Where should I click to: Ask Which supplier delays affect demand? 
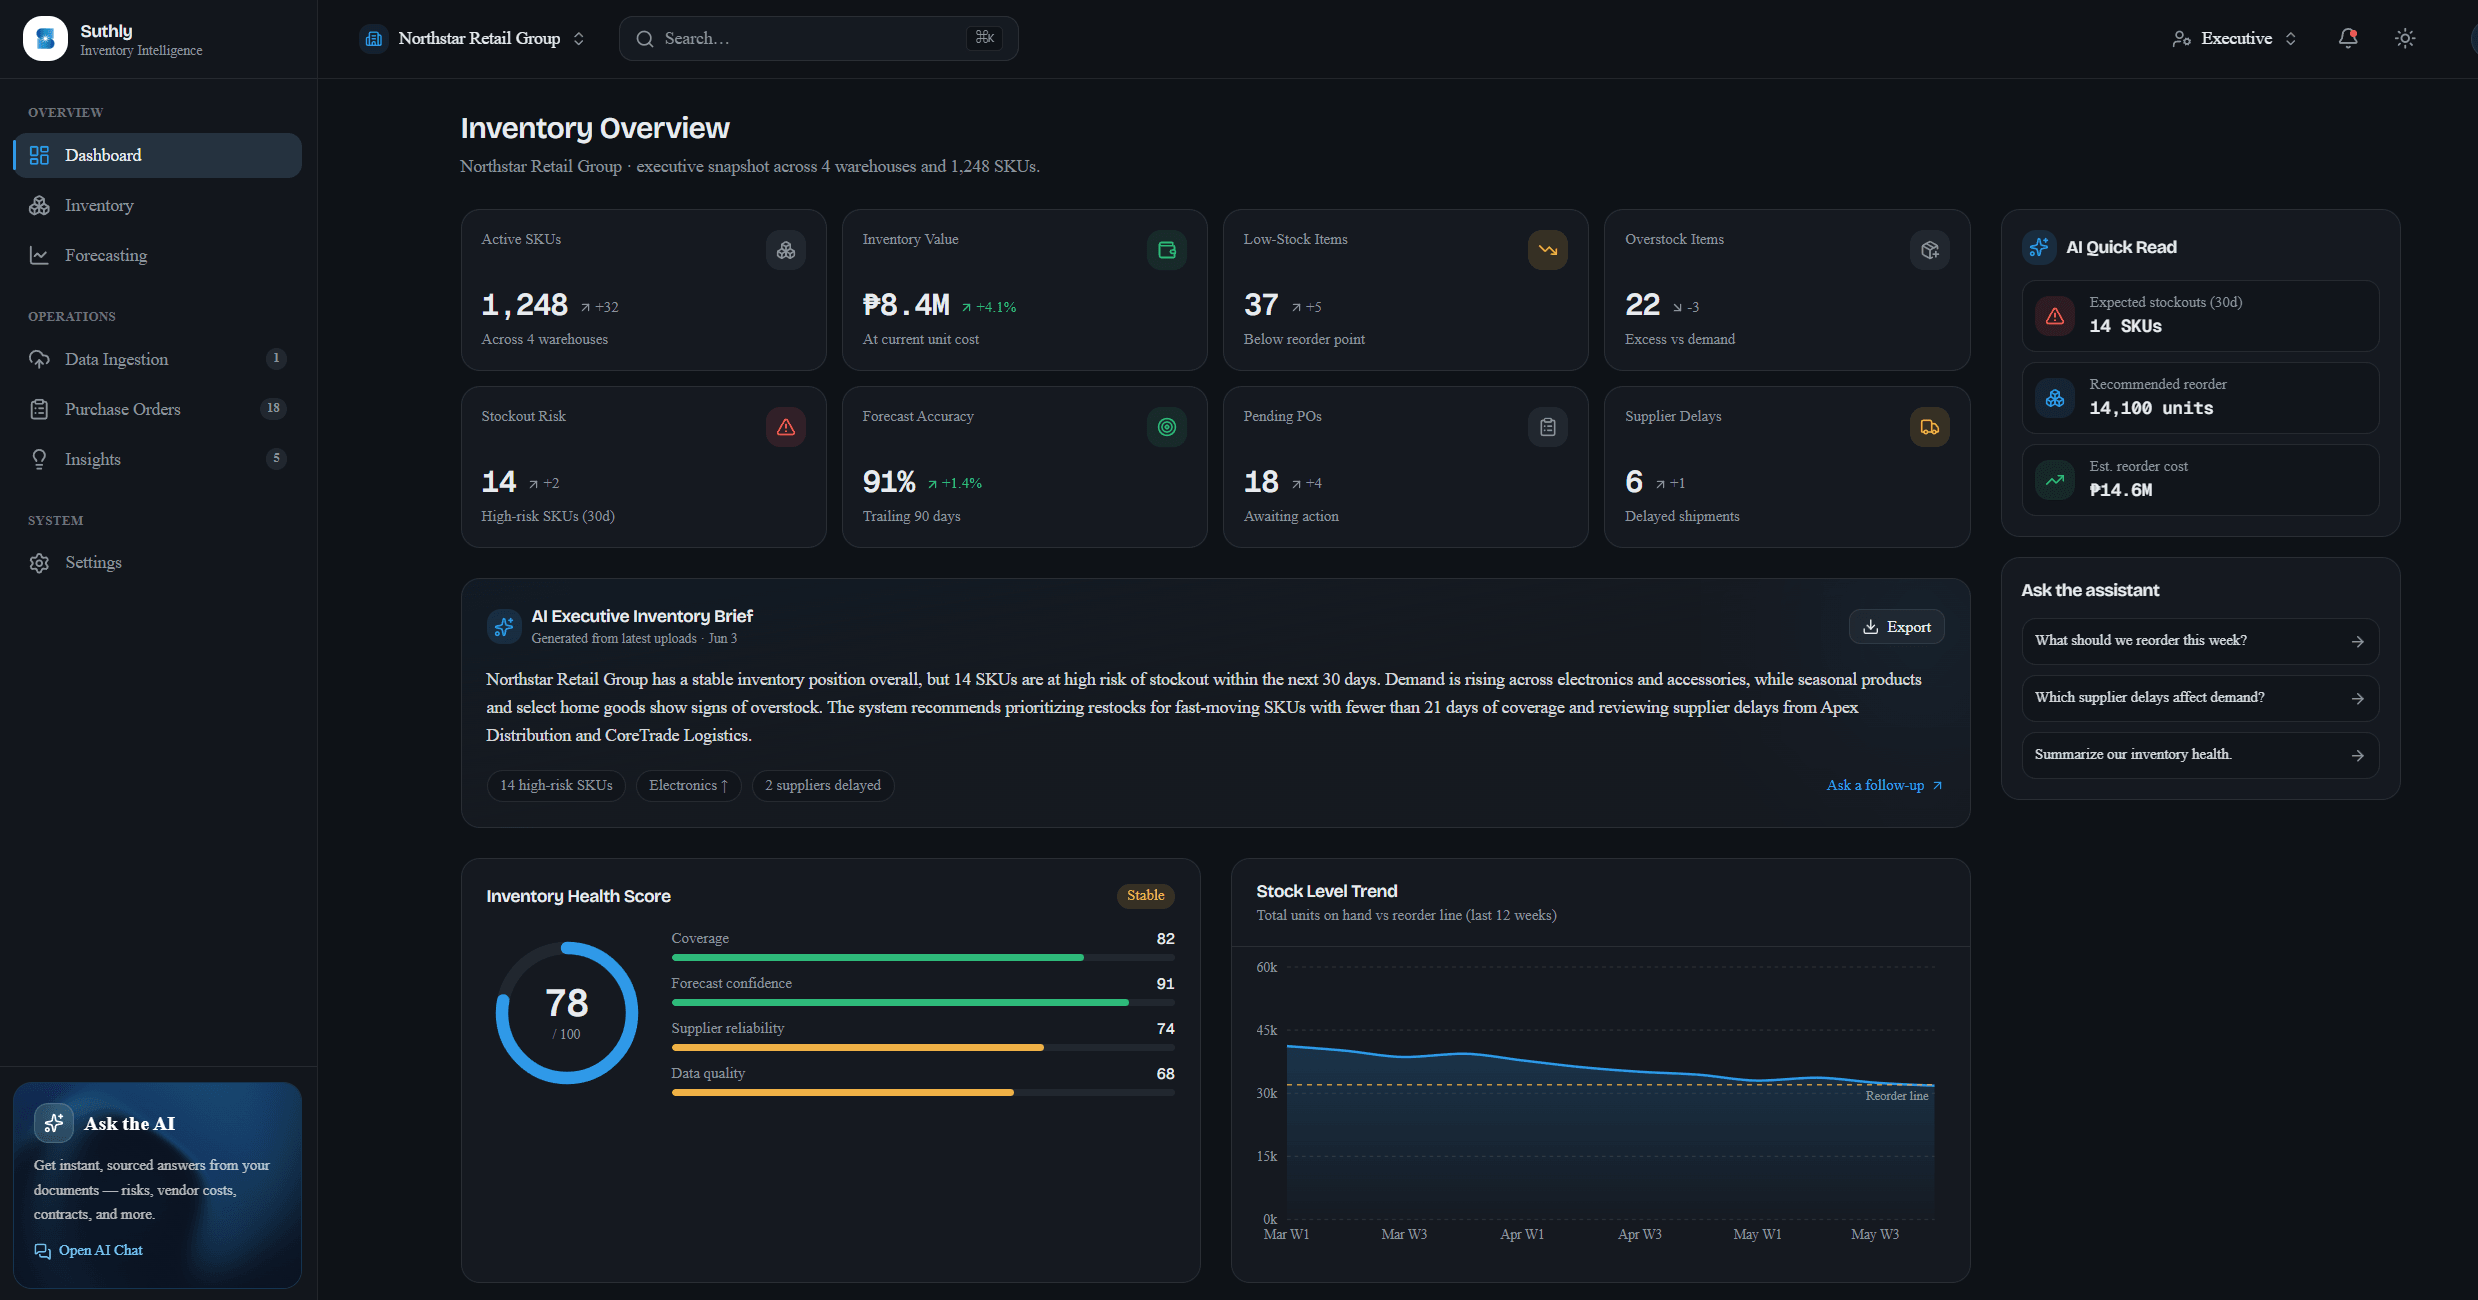[2200, 698]
